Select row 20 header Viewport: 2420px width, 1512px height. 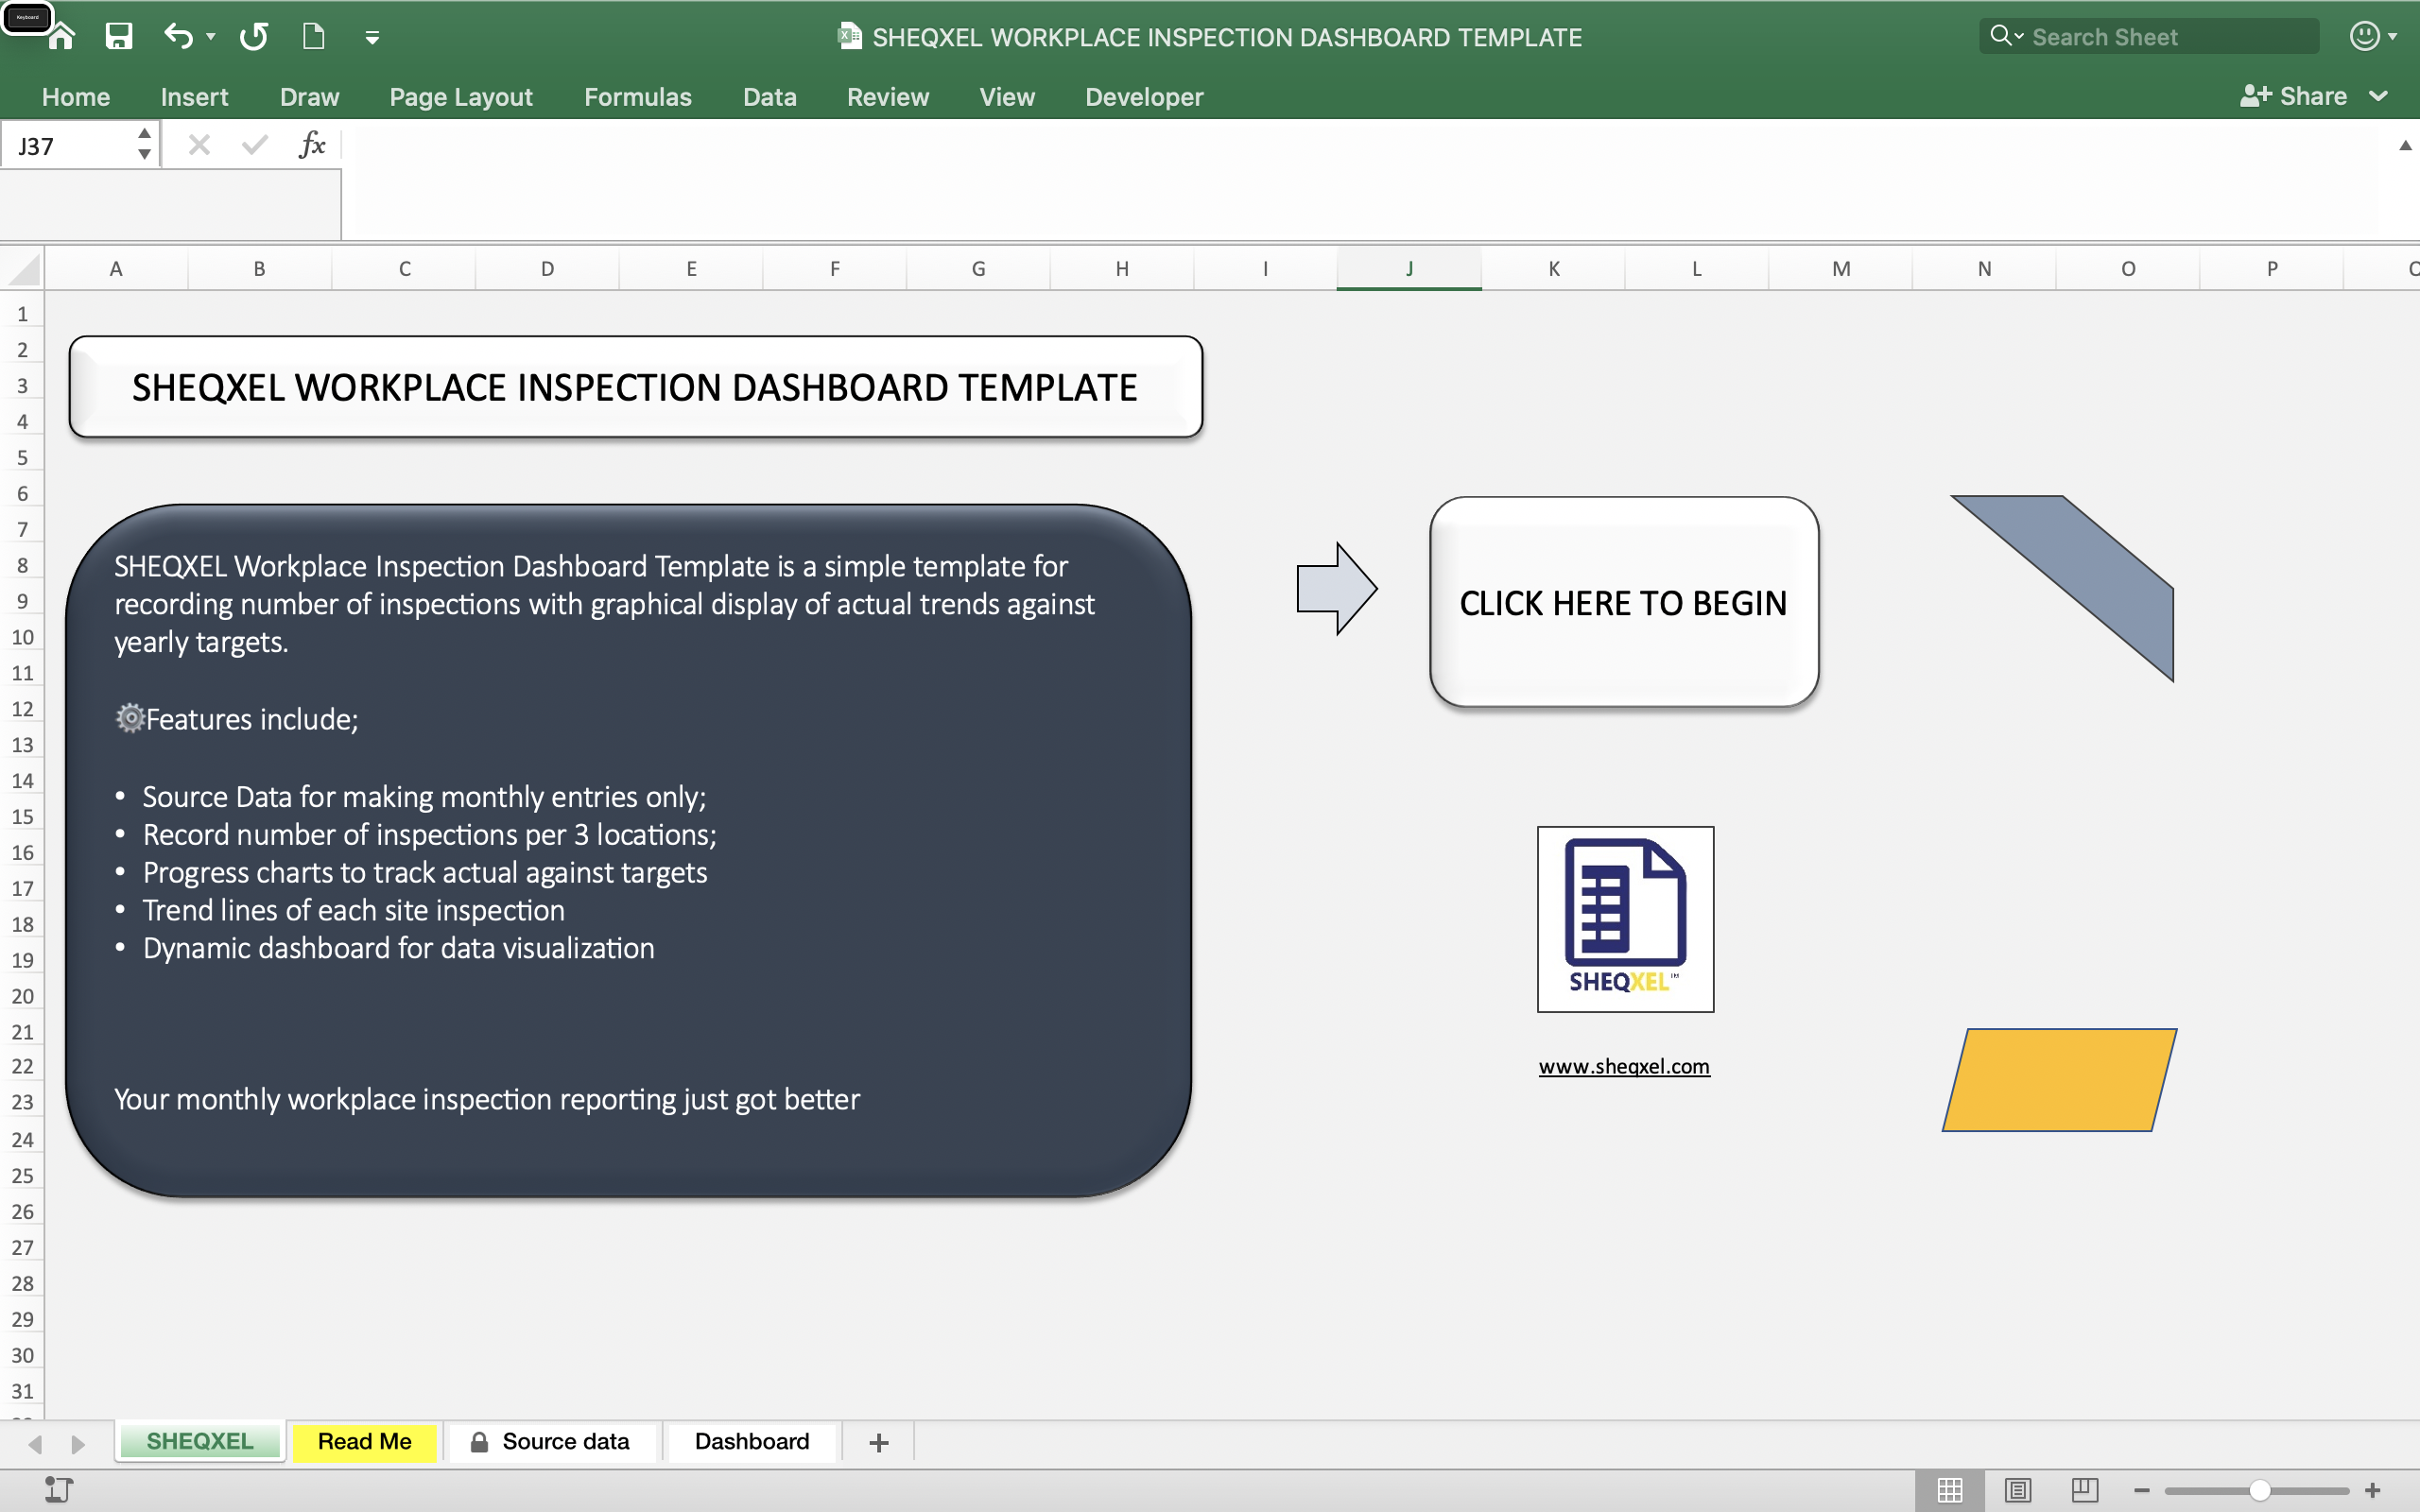coord(22,996)
